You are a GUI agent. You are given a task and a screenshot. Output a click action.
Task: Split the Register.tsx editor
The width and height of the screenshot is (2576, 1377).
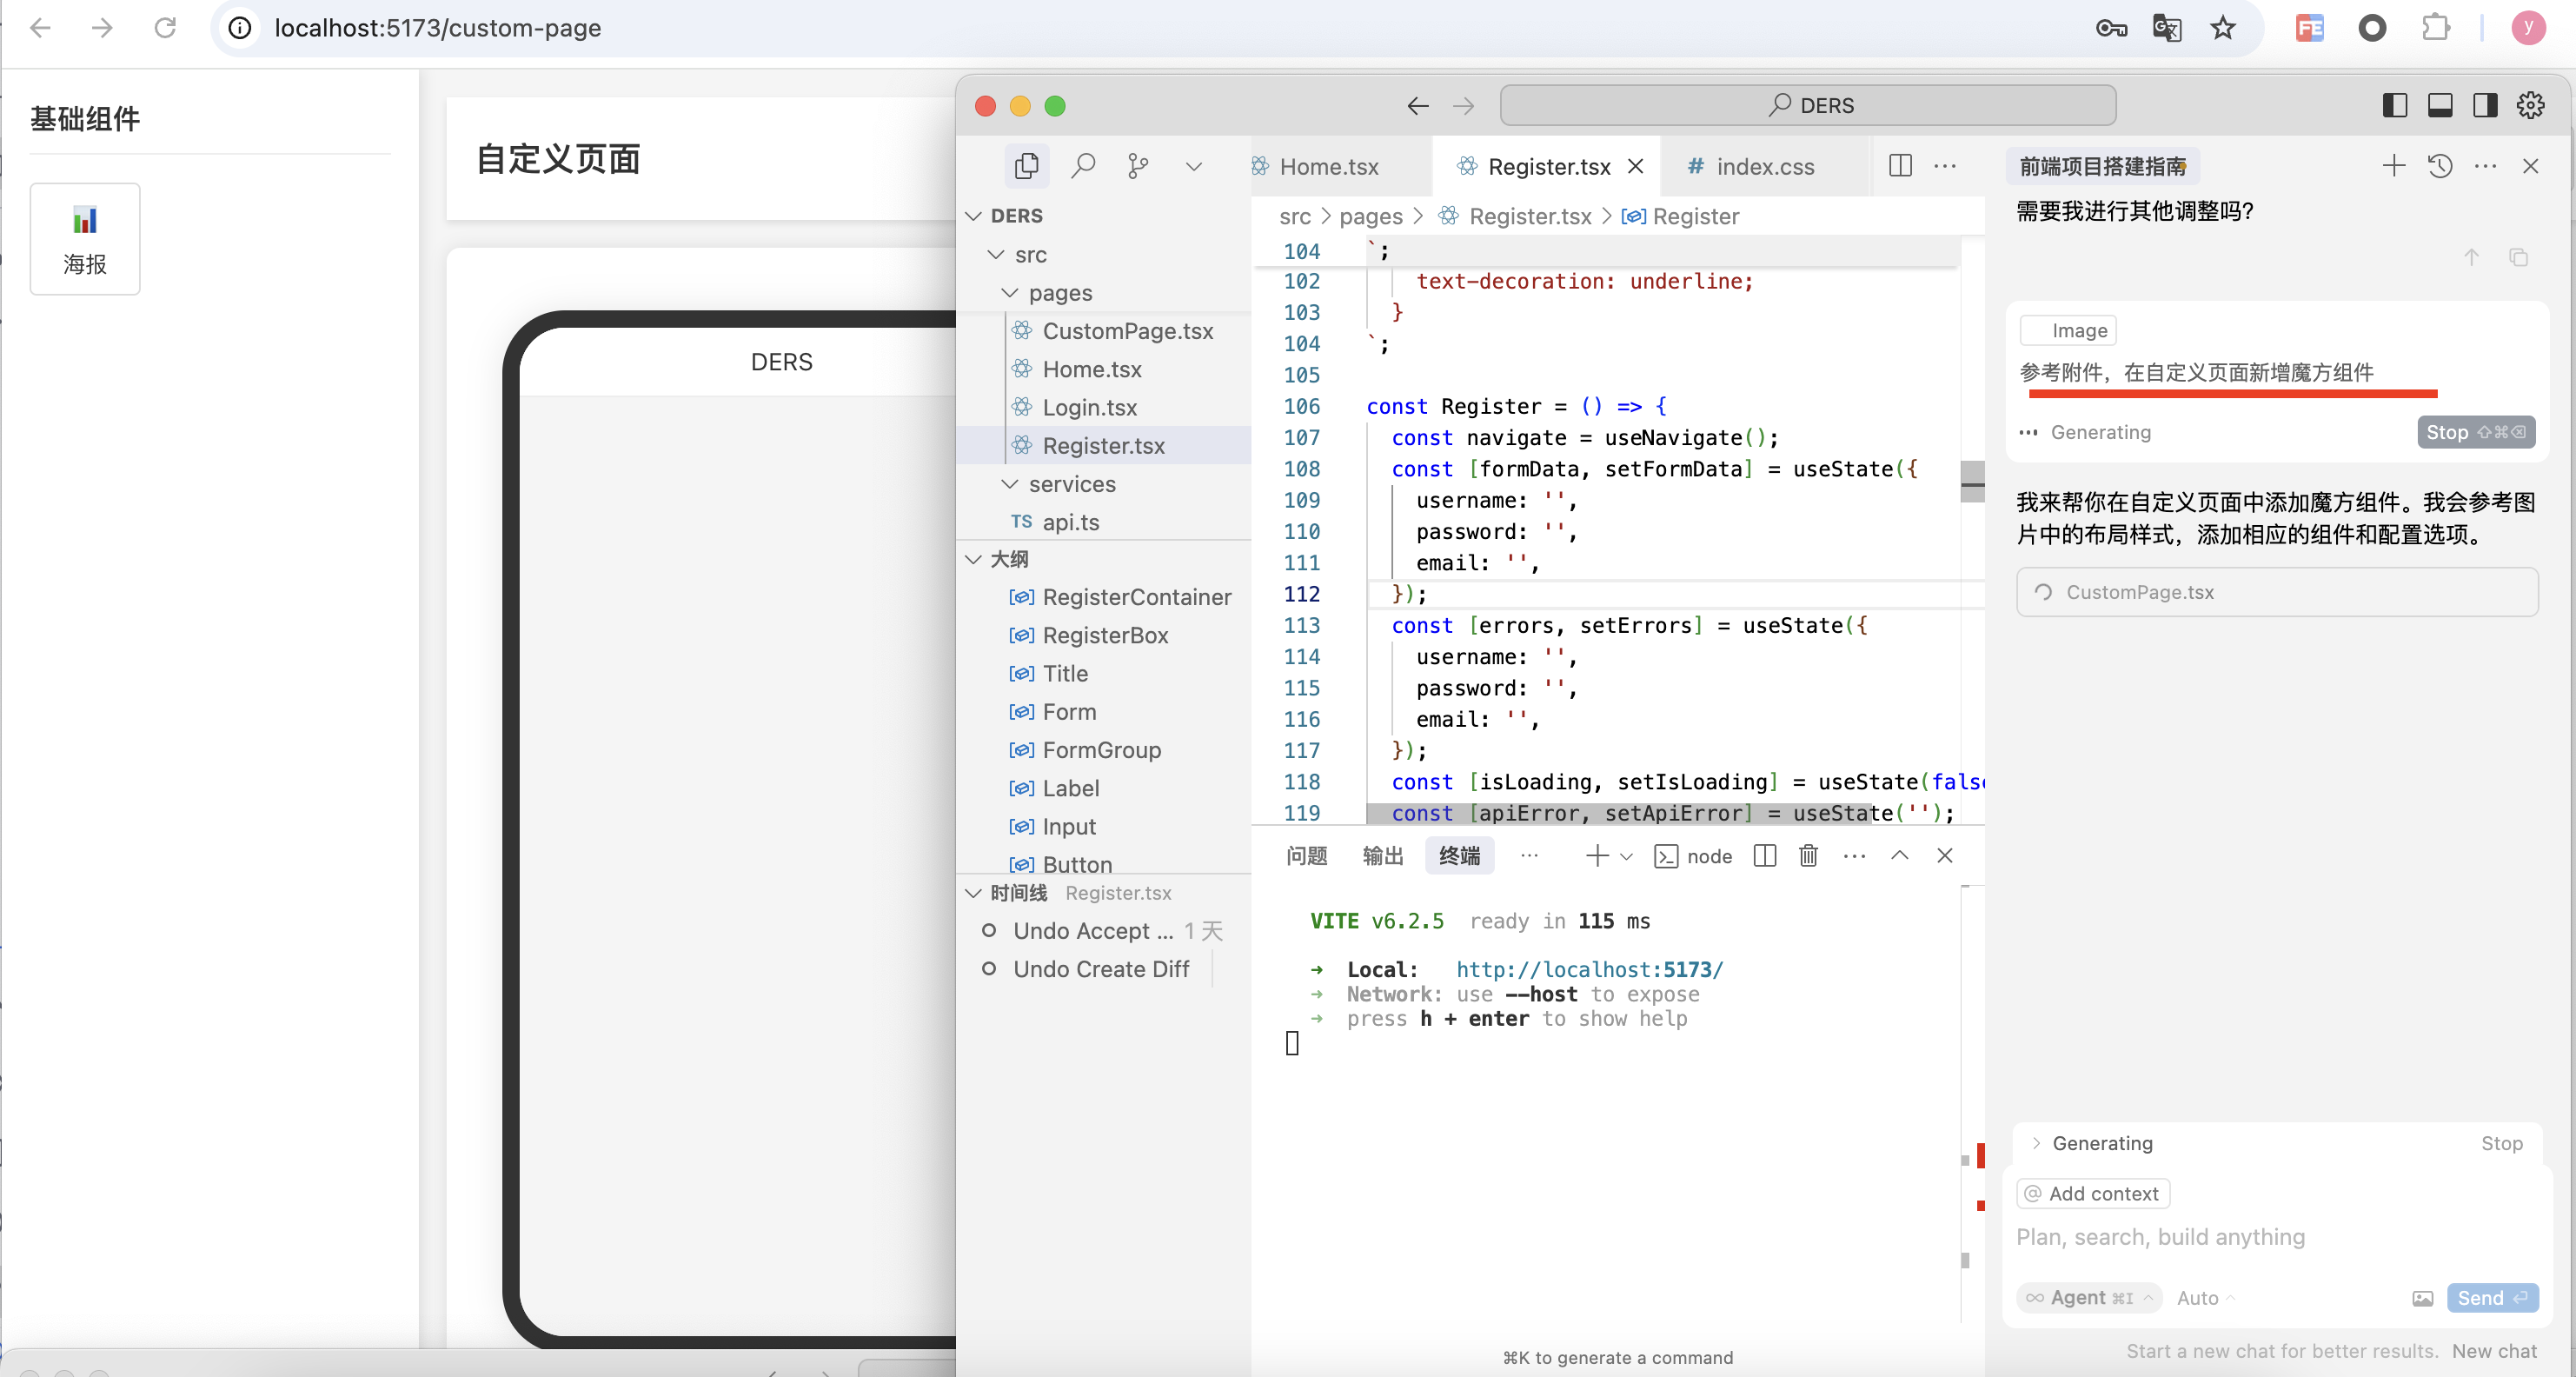1899,166
